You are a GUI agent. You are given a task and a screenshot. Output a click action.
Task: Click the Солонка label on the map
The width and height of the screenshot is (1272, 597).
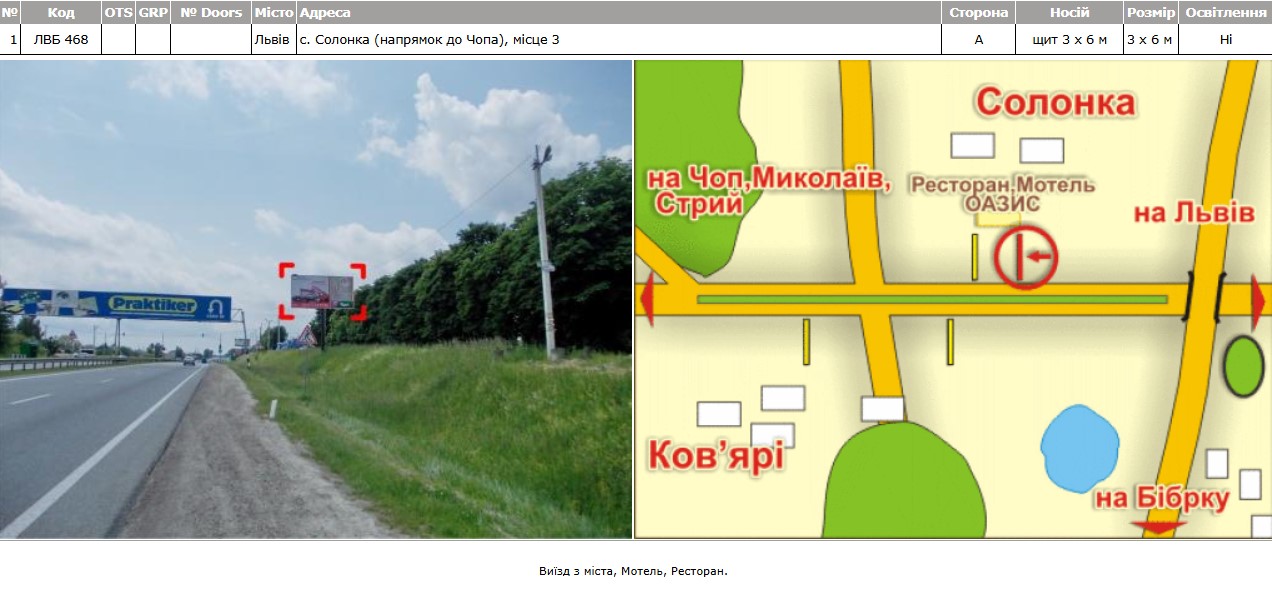coord(1055,102)
